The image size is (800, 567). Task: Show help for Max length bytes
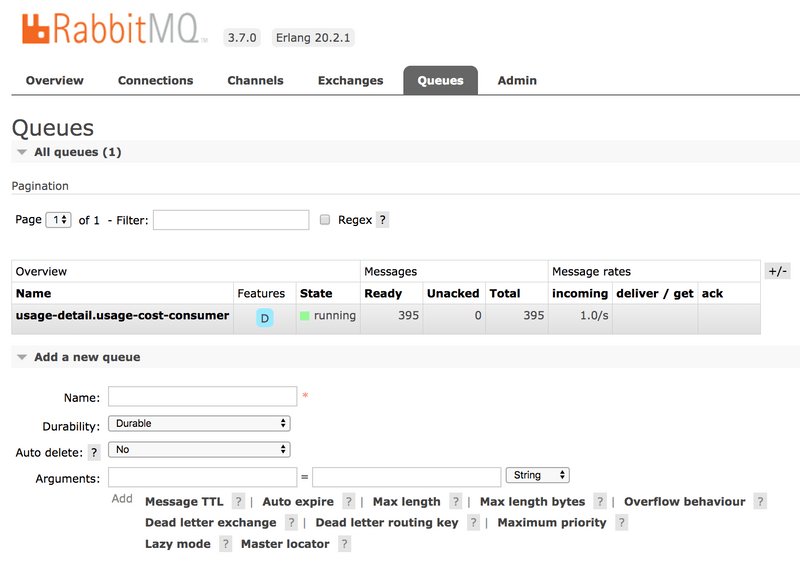[600, 502]
